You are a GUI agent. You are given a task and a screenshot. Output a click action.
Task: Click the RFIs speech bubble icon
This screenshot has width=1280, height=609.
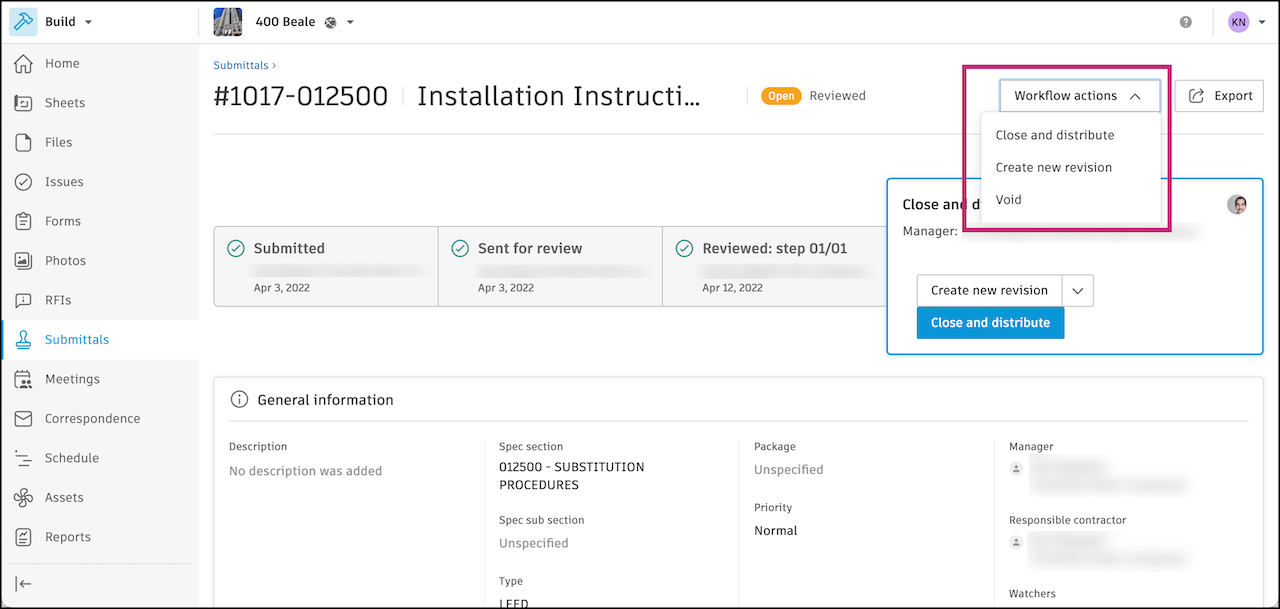24,300
